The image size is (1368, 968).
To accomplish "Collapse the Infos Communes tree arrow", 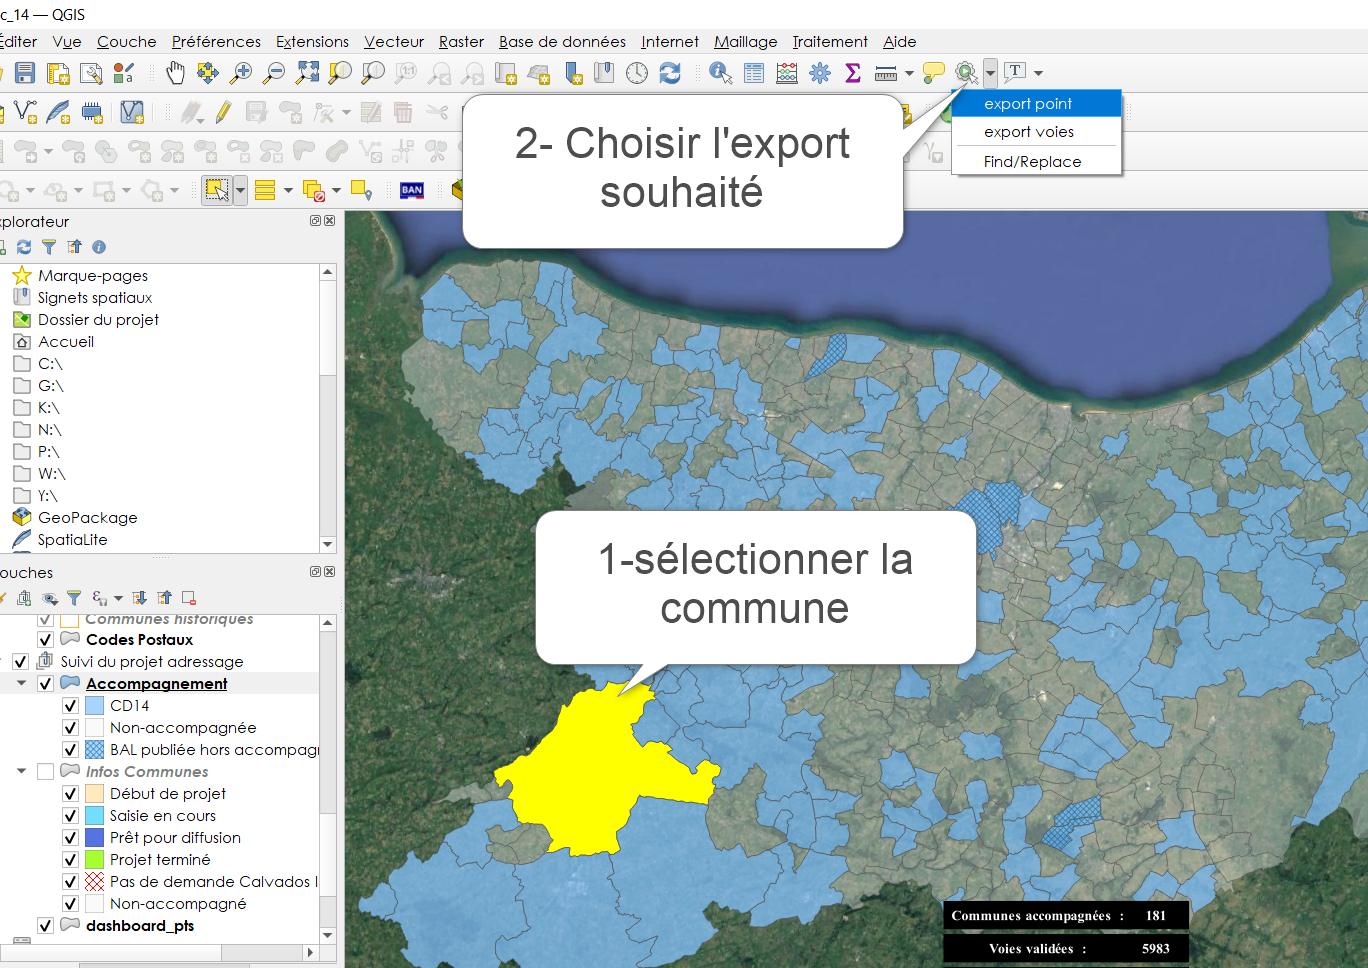I will pos(21,772).
